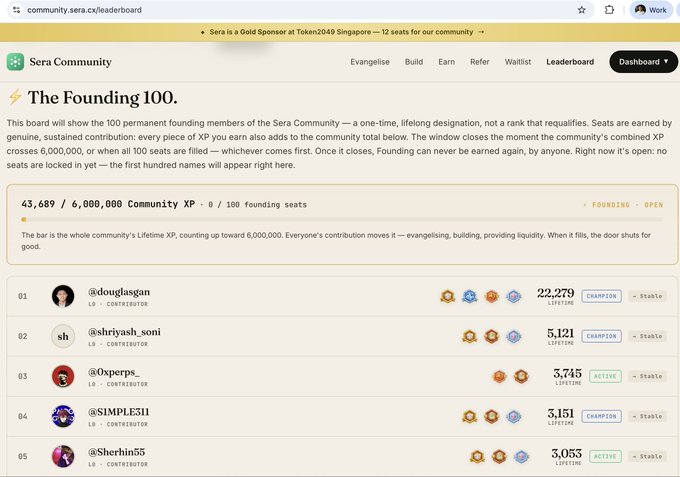
Task: Click @Sherhin55's blue badge
Action: pyautogui.click(x=521, y=457)
